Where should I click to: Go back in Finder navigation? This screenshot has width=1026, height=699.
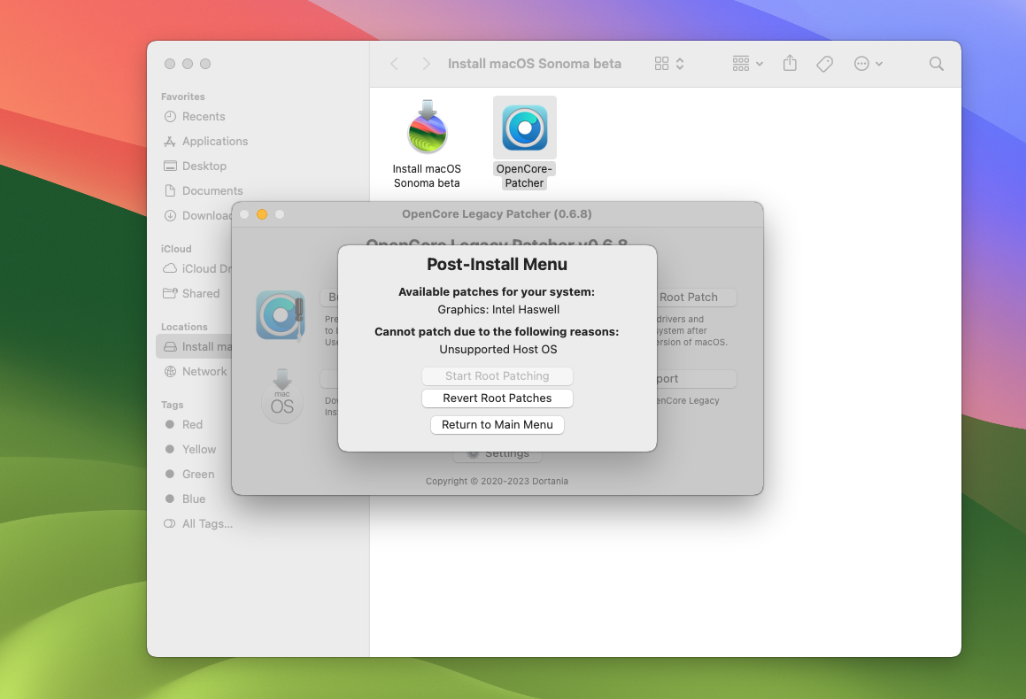point(394,63)
